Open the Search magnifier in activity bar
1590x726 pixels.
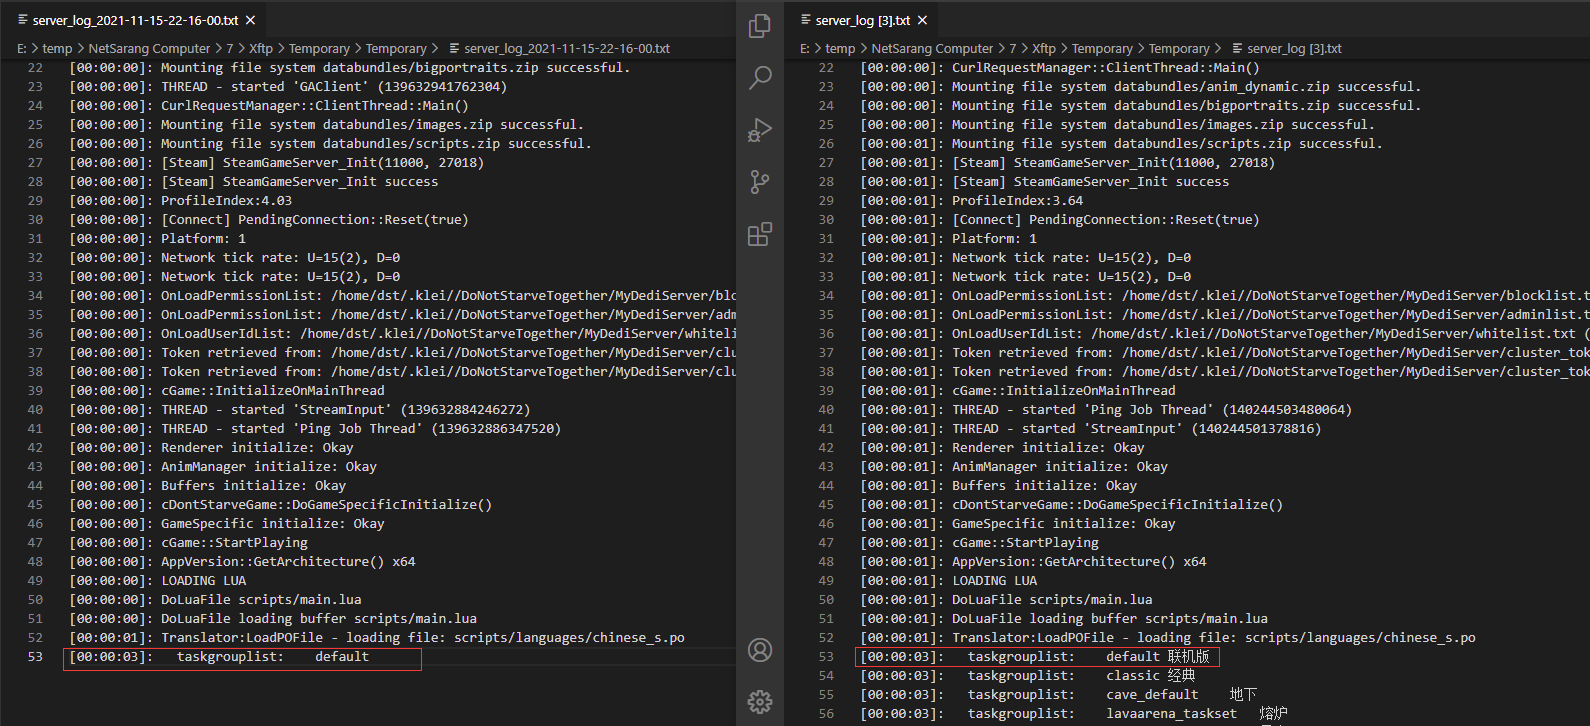coord(760,77)
